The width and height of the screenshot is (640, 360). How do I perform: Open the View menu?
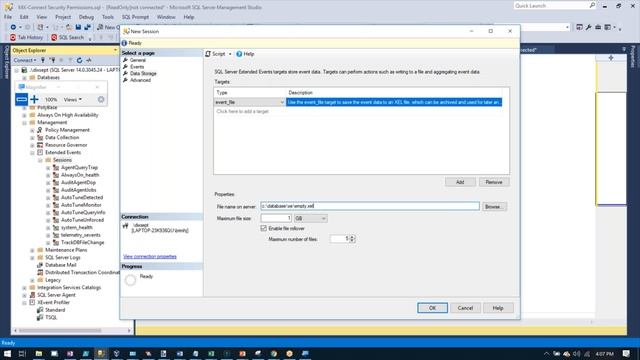click(x=42, y=17)
